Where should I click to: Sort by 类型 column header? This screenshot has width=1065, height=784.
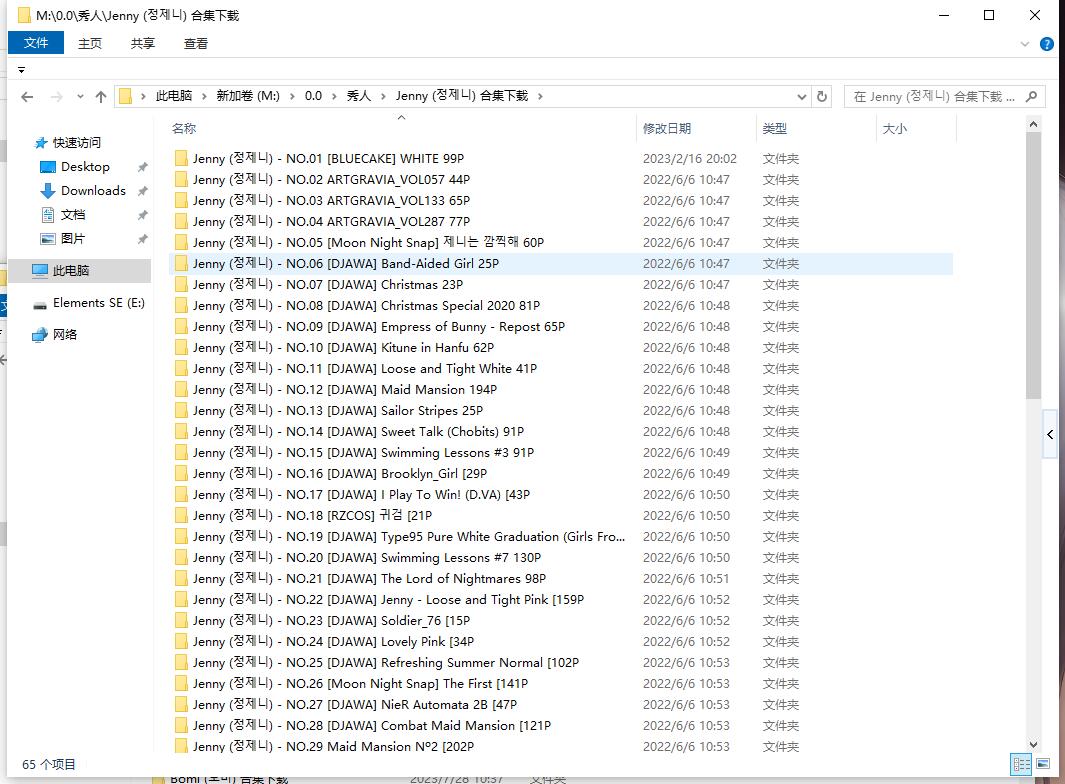click(x=816, y=128)
